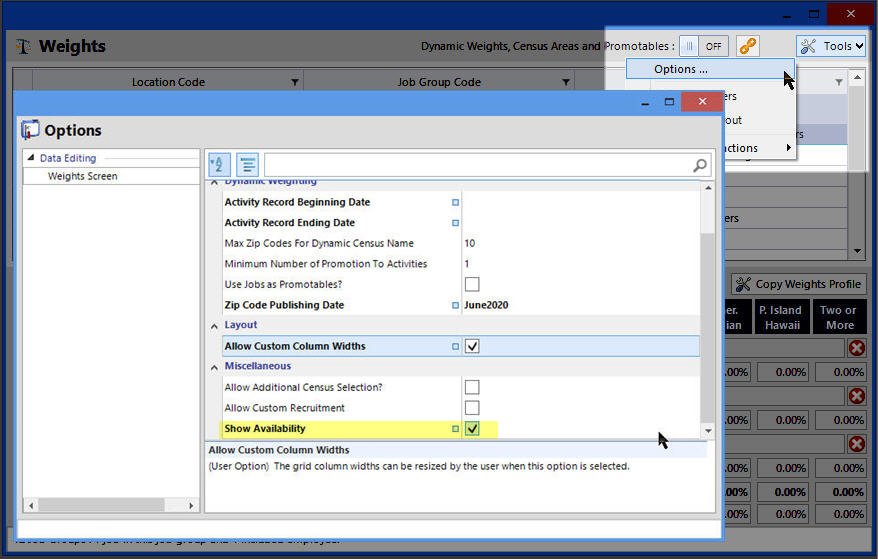Click left arrow of Options tree scrollbar

coord(31,505)
